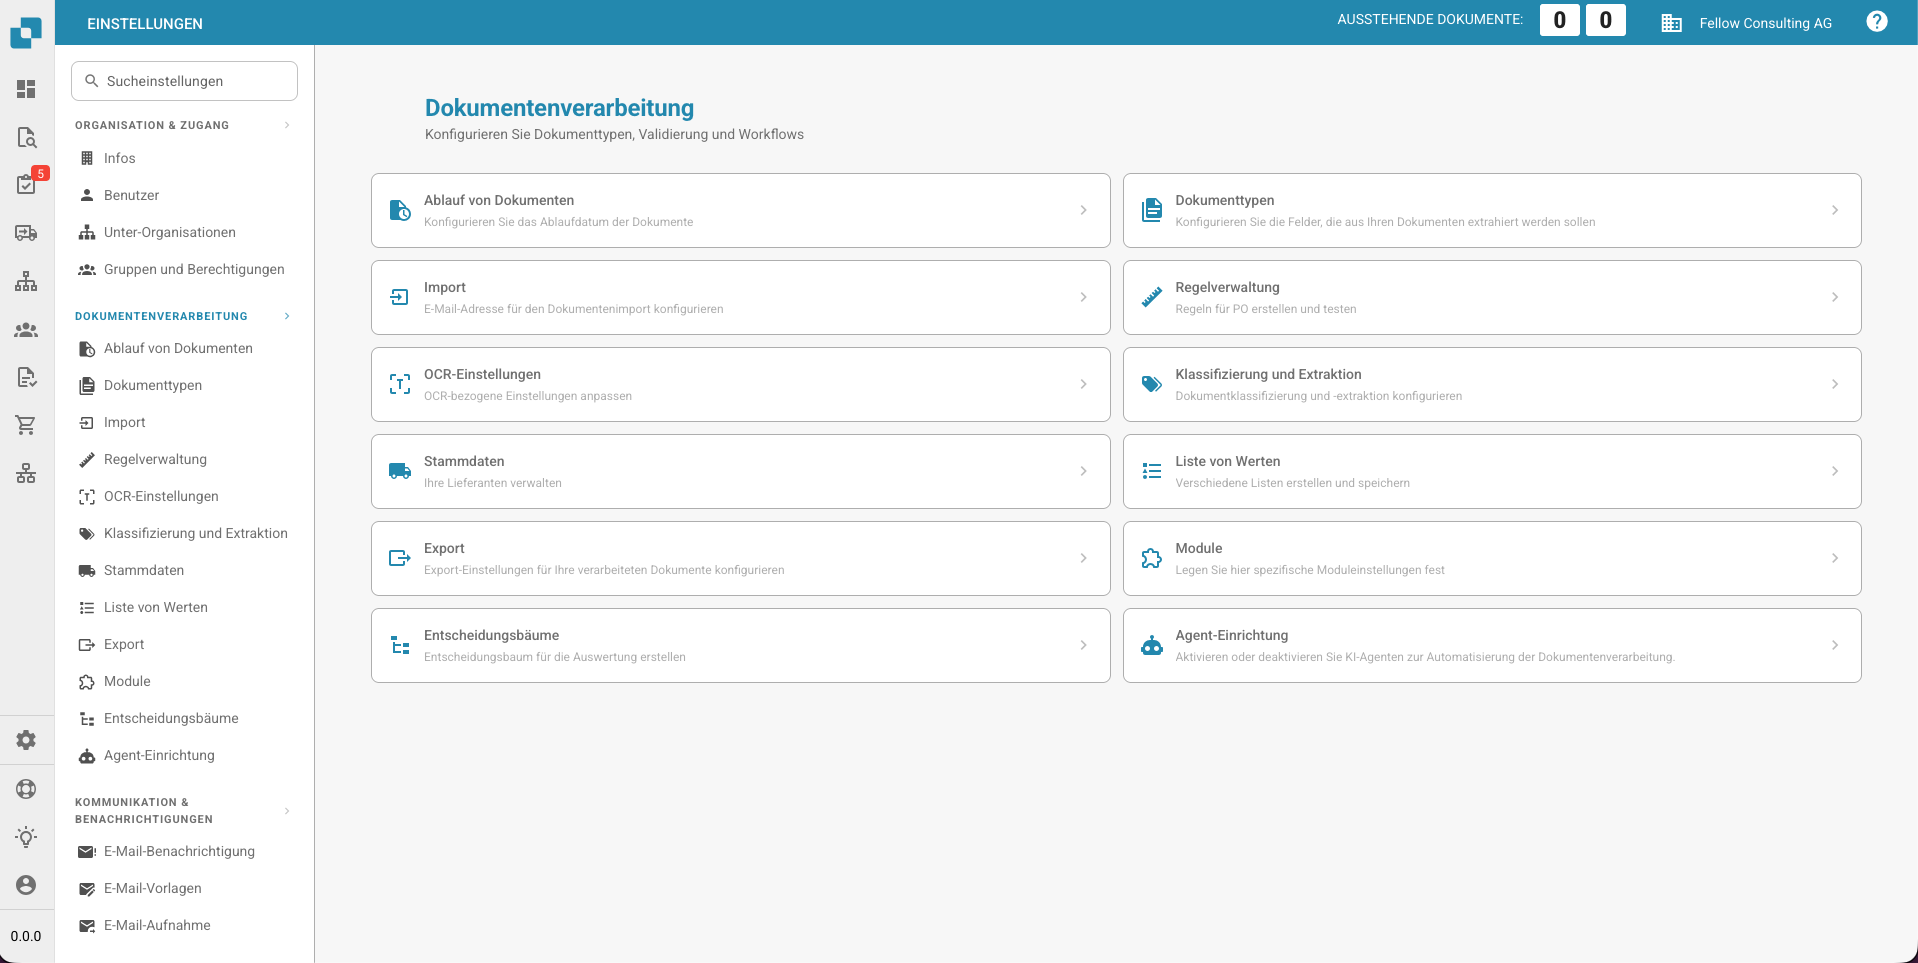This screenshot has height=963, width=1918.
Task: Select Gruppen und Berechtigungen in the sidebar
Action: (x=194, y=269)
